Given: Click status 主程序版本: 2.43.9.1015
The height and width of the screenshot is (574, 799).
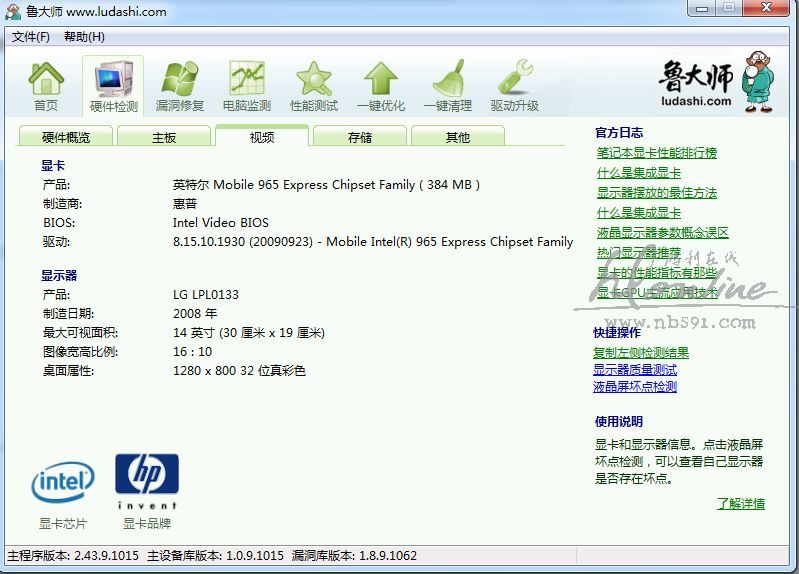Looking at the screenshot, I should tap(73, 556).
